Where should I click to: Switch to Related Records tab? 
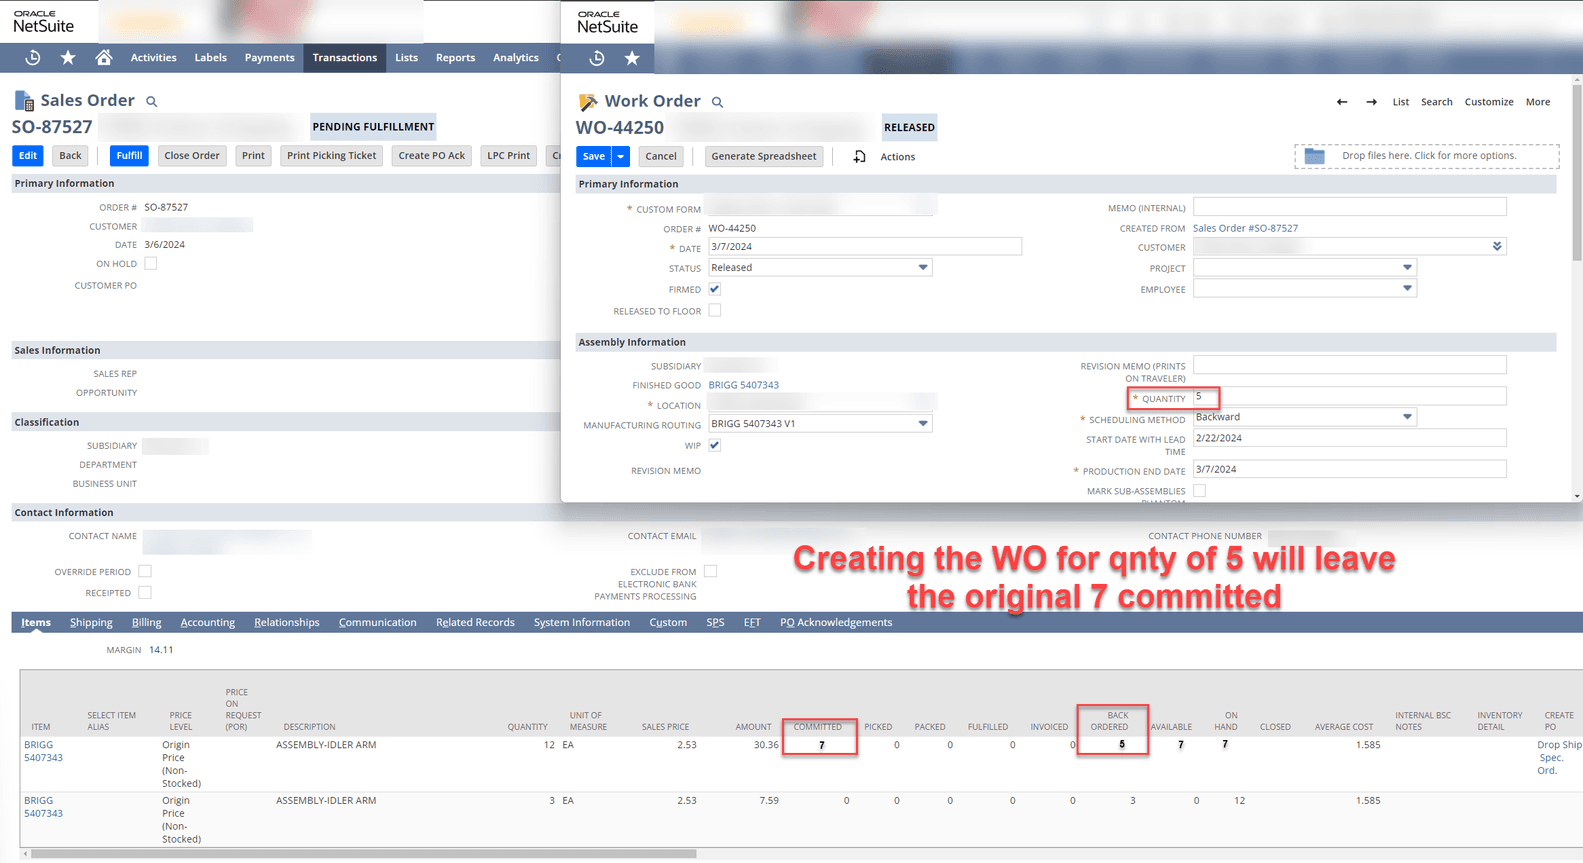coord(475,622)
